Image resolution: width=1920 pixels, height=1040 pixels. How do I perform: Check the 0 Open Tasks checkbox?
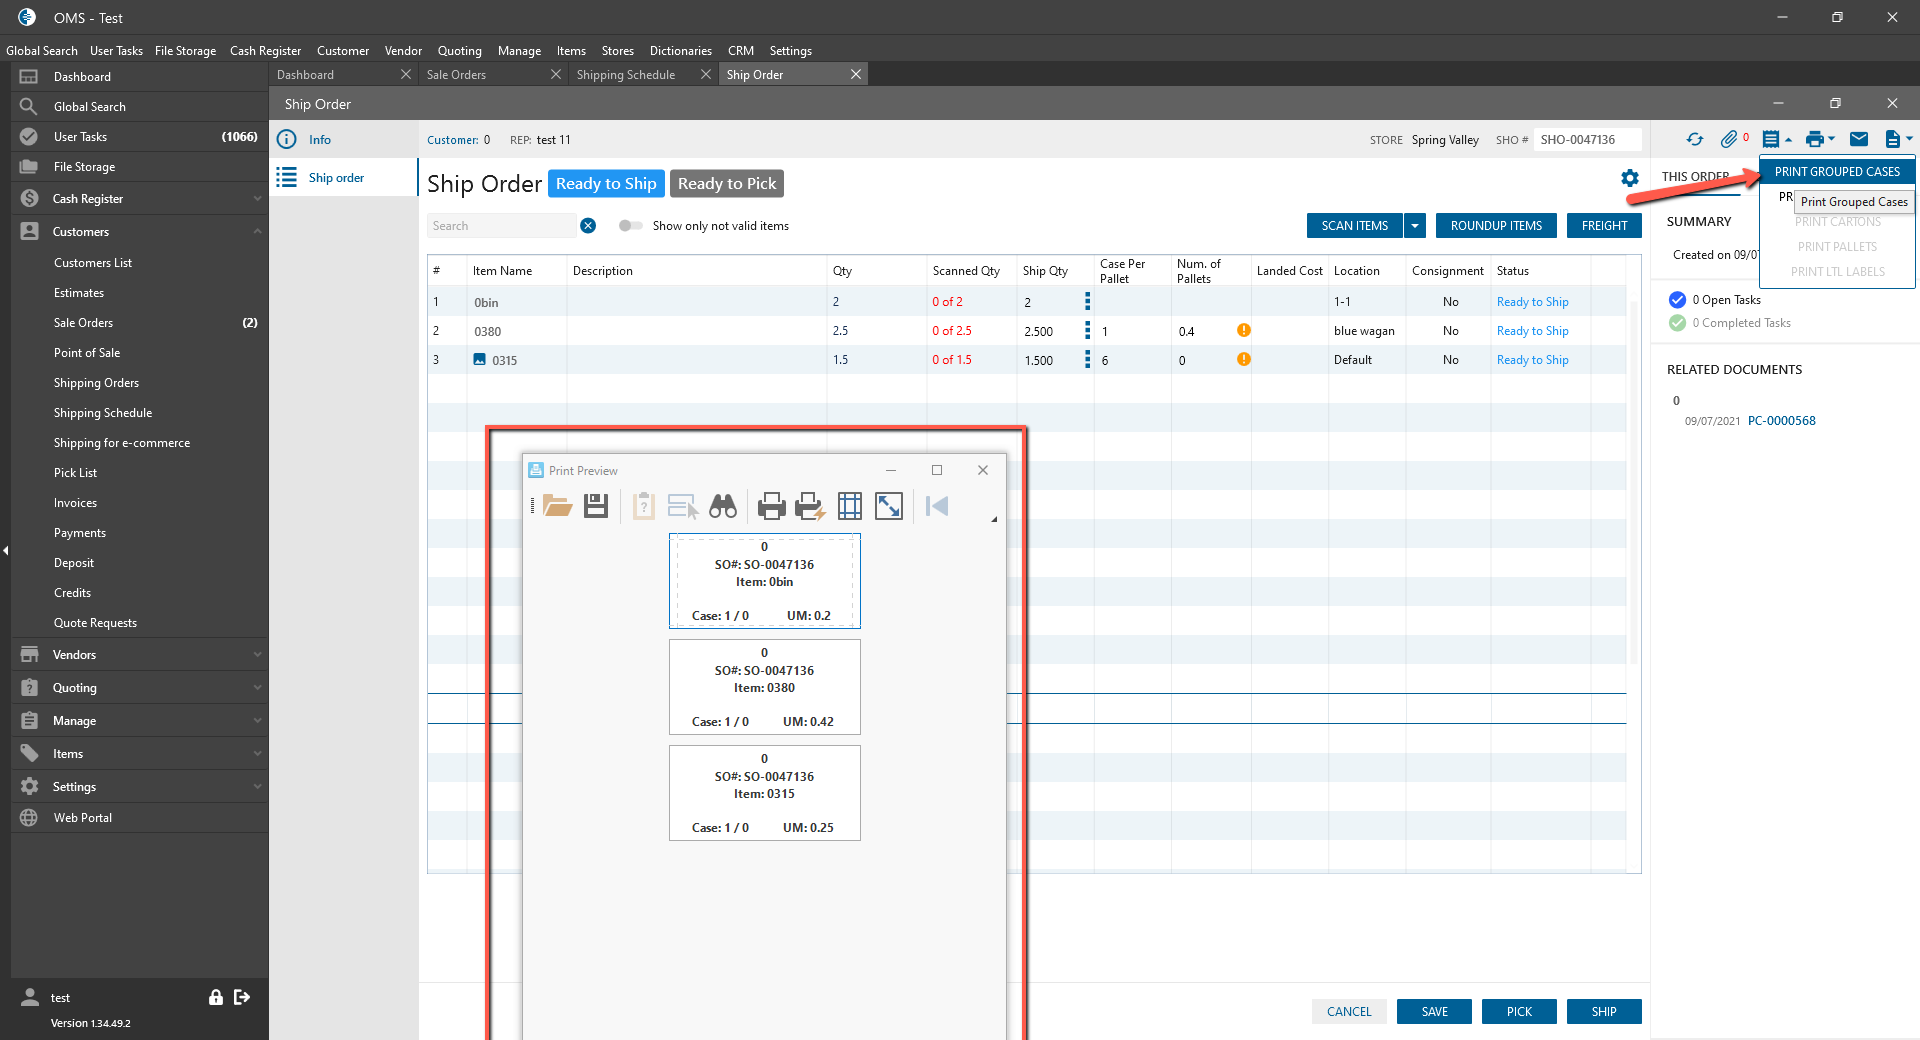pos(1677,300)
